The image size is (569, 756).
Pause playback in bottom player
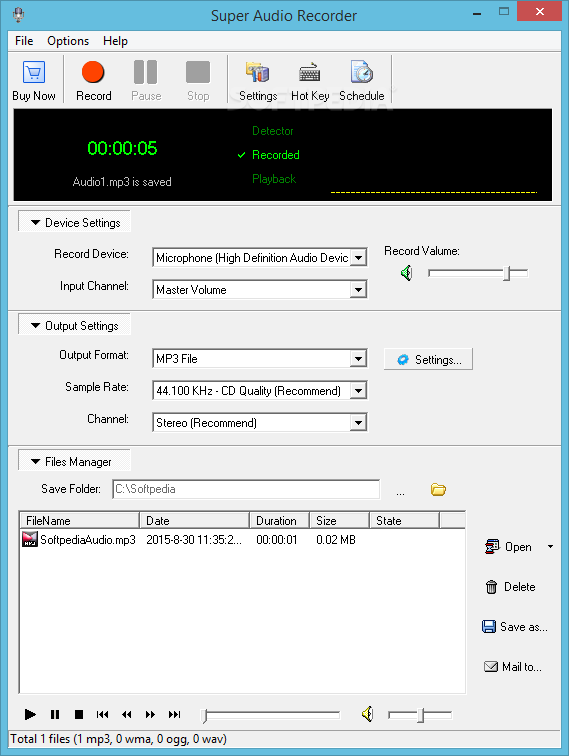pyautogui.click(x=55, y=715)
